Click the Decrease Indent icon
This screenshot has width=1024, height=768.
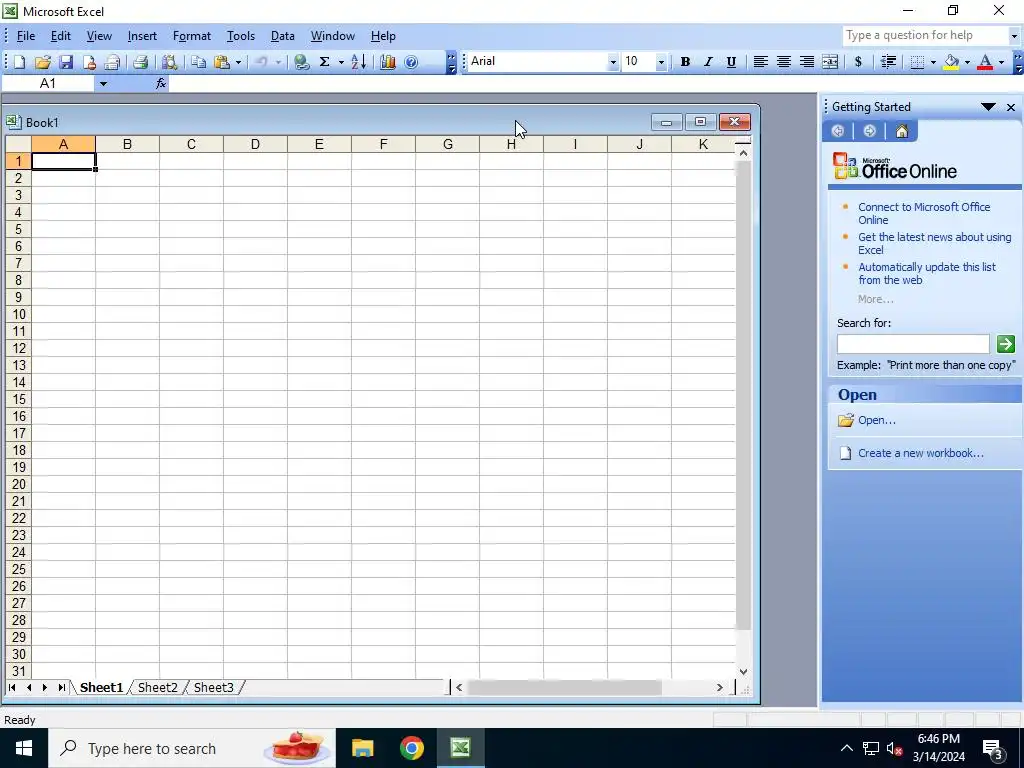pos(888,61)
